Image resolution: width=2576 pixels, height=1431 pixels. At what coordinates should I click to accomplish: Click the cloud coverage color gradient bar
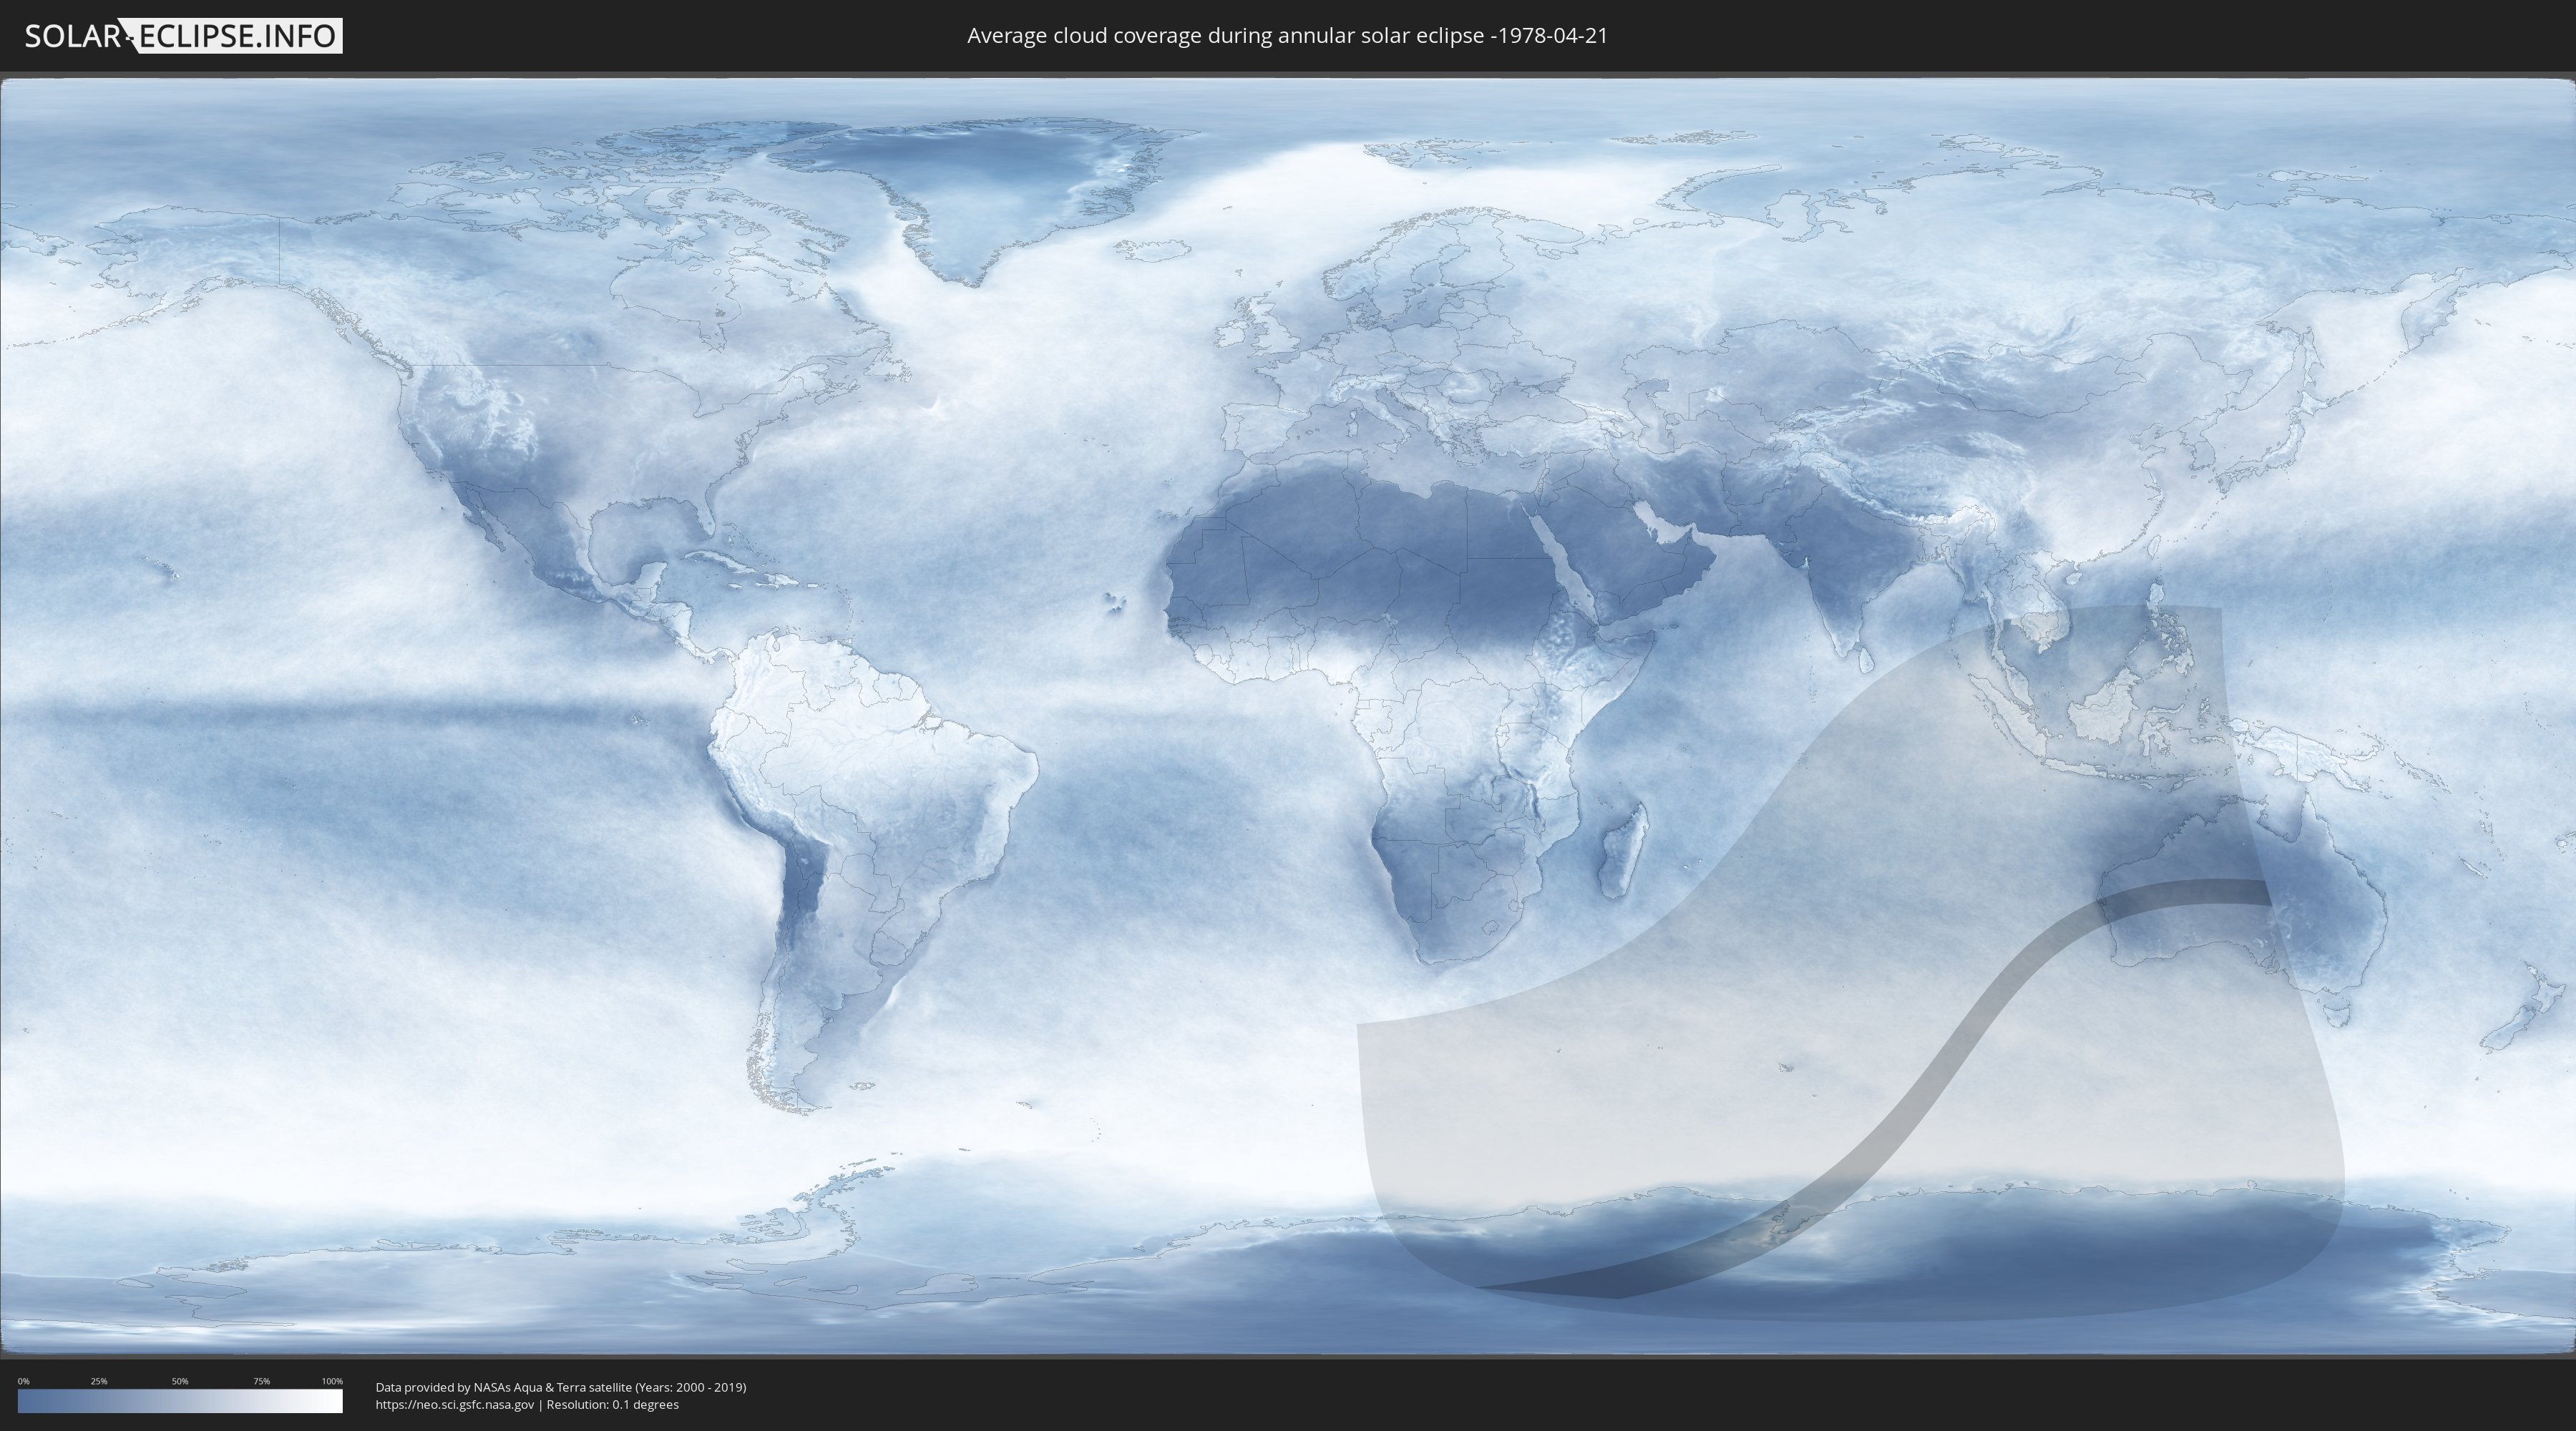180,1401
